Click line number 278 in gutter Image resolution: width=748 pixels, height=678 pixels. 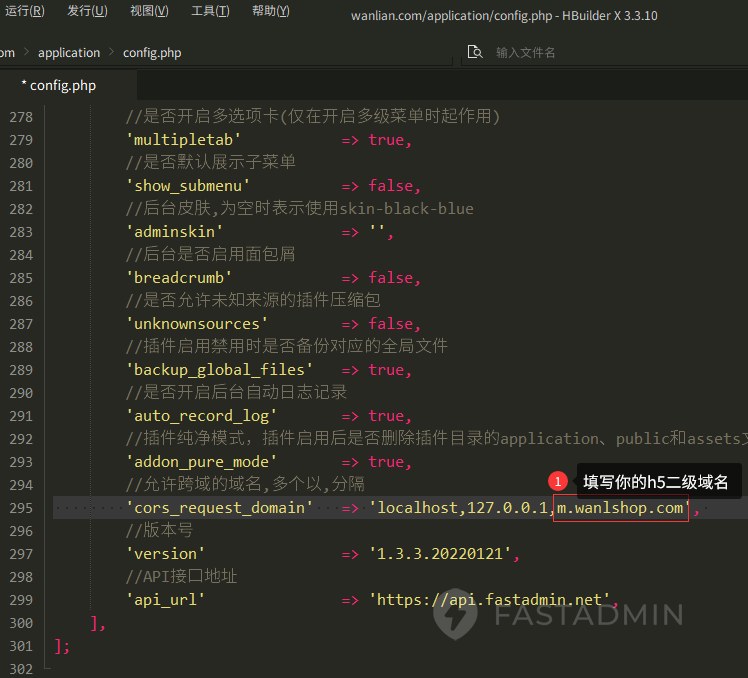[x=21, y=117]
